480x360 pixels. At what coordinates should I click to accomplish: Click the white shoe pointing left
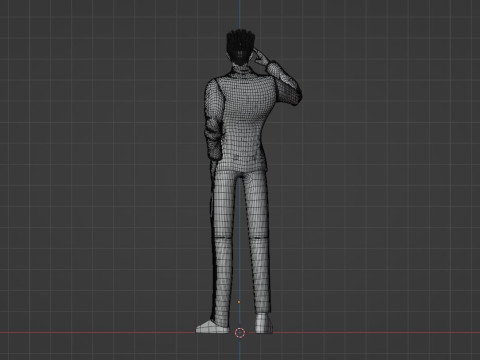coord(212,327)
